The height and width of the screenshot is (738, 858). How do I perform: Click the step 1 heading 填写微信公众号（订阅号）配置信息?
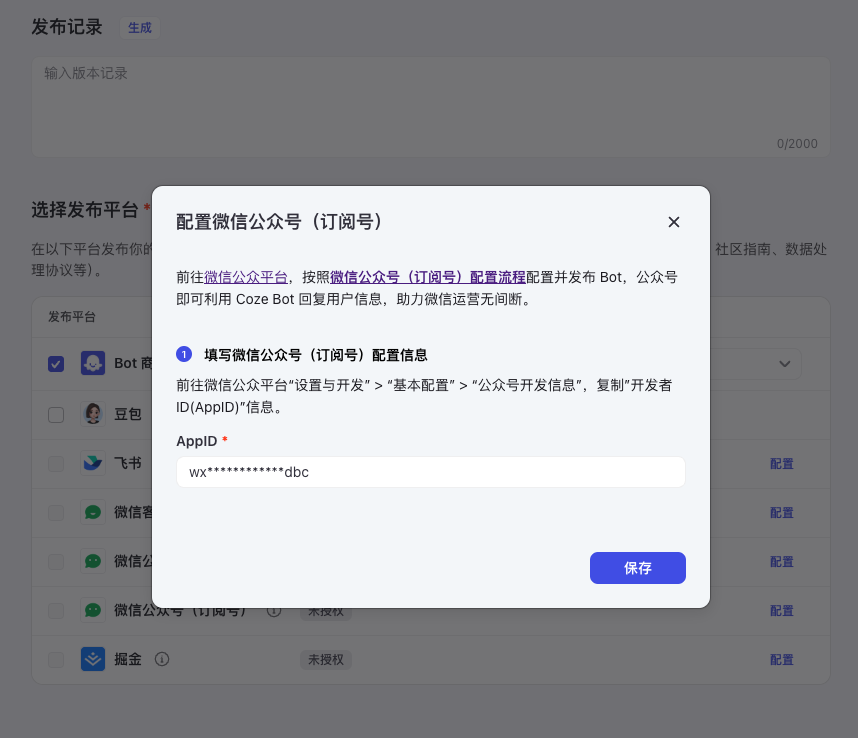click(316, 355)
